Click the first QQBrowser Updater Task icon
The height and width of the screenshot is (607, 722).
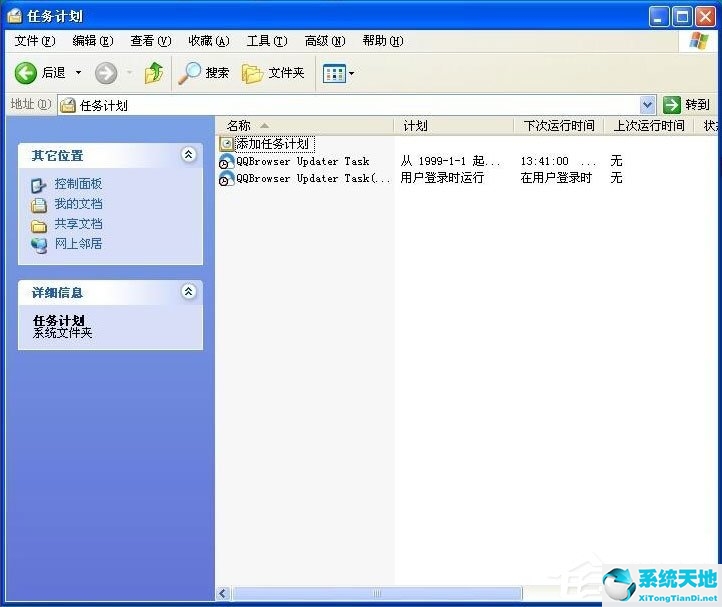point(226,161)
